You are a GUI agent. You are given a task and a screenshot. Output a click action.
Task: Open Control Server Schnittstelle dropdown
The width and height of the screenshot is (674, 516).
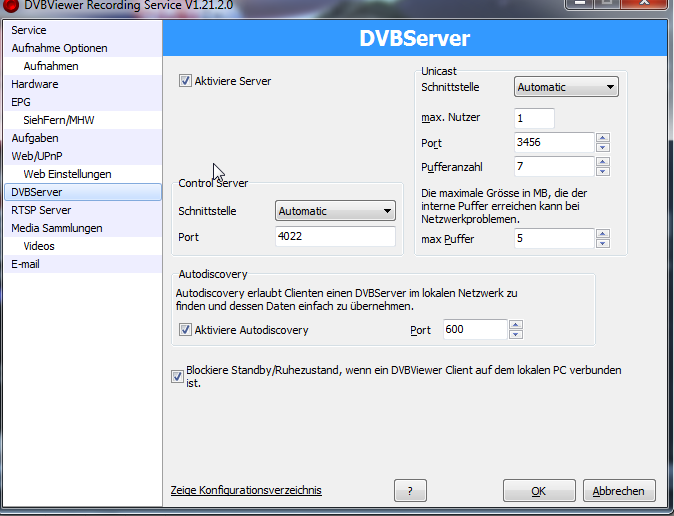tap(335, 211)
